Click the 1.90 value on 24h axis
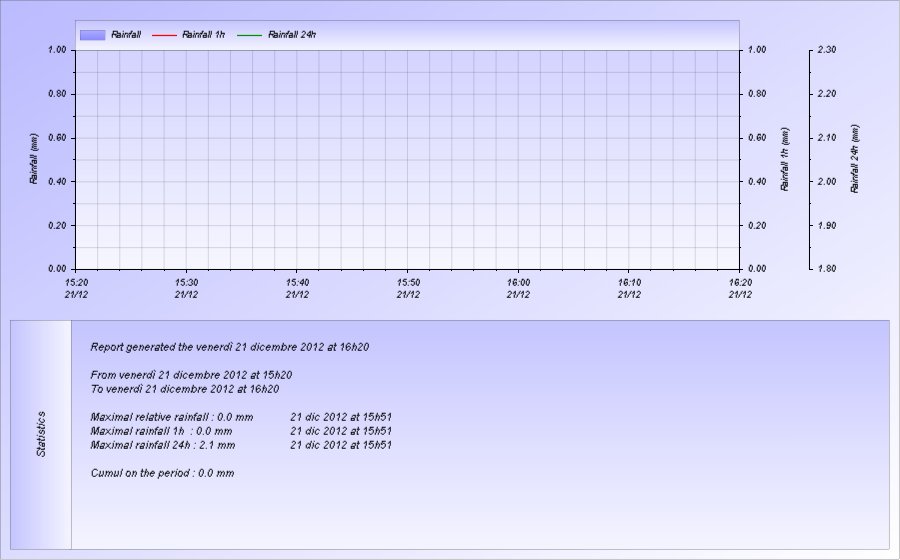 pyautogui.click(x=827, y=225)
